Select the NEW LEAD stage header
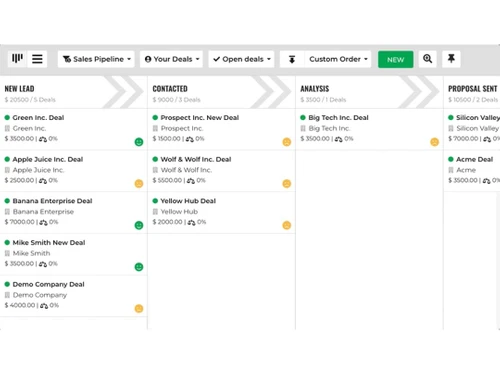The height and width of the screenshot is (375, 500). pyautogui.click(x=19, y=89)
